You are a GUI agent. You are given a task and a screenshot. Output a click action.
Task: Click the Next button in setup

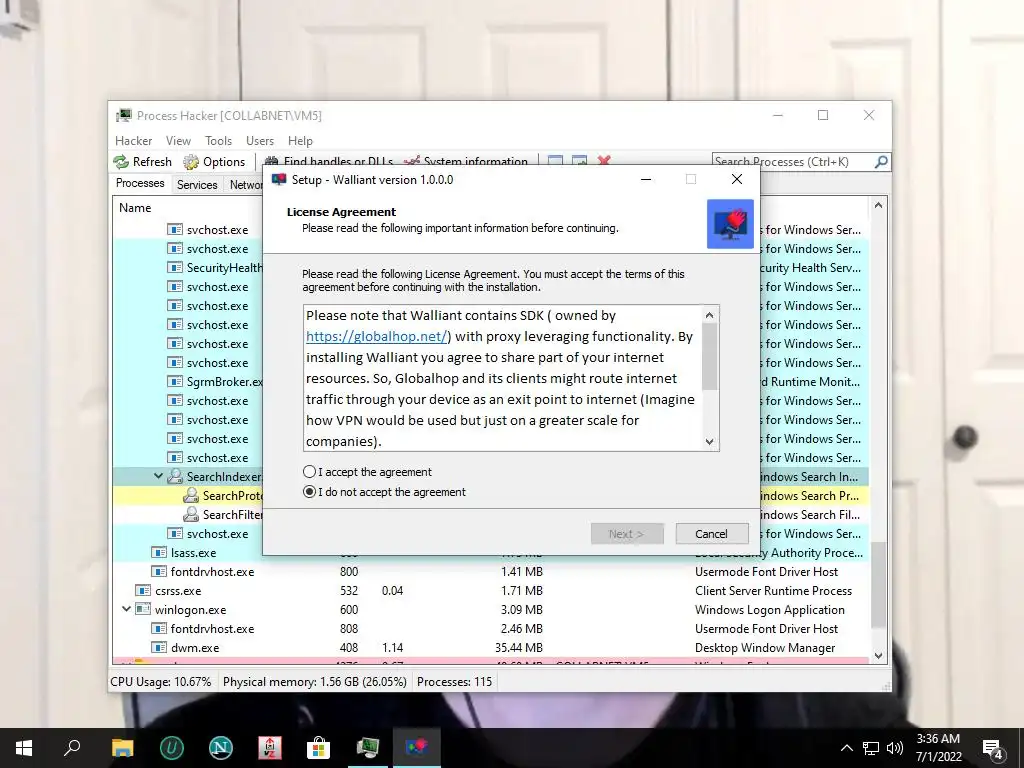[627, 534]
